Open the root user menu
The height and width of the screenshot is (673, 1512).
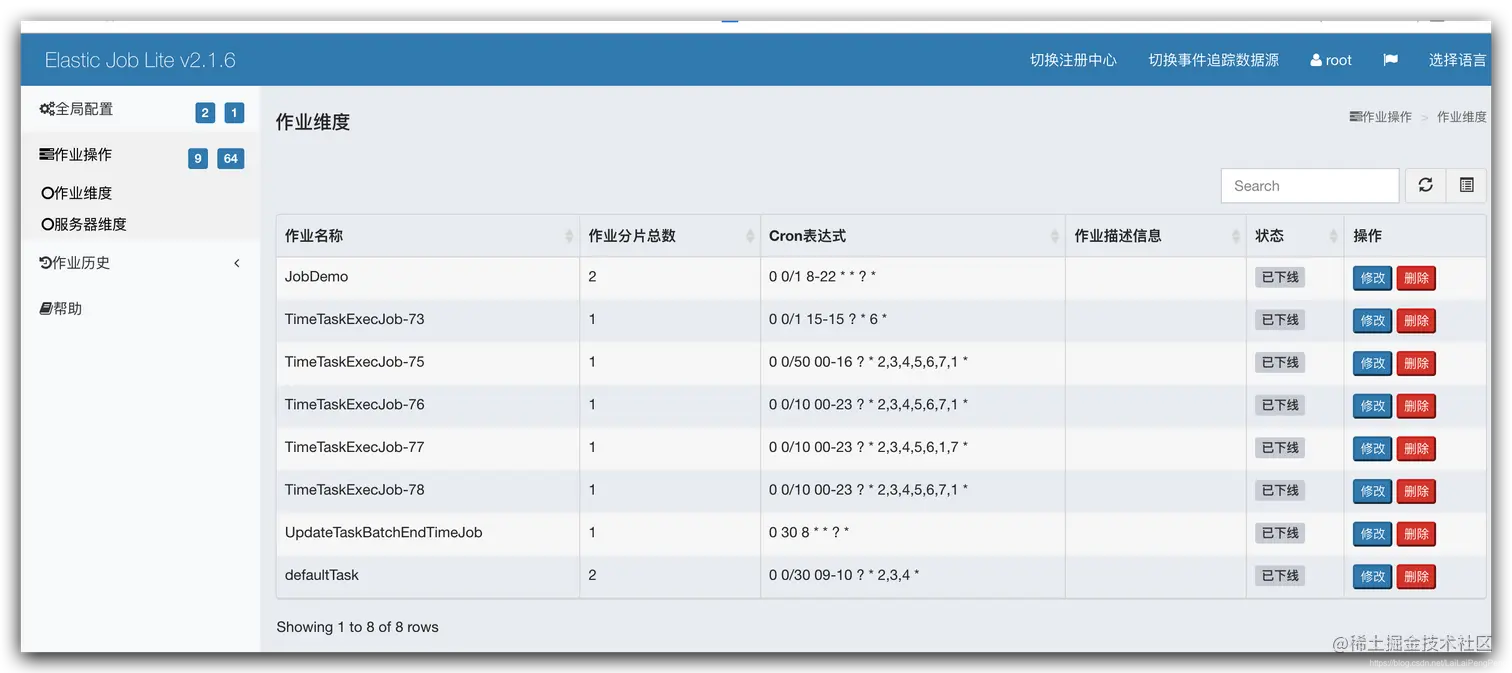[1331, 60]
